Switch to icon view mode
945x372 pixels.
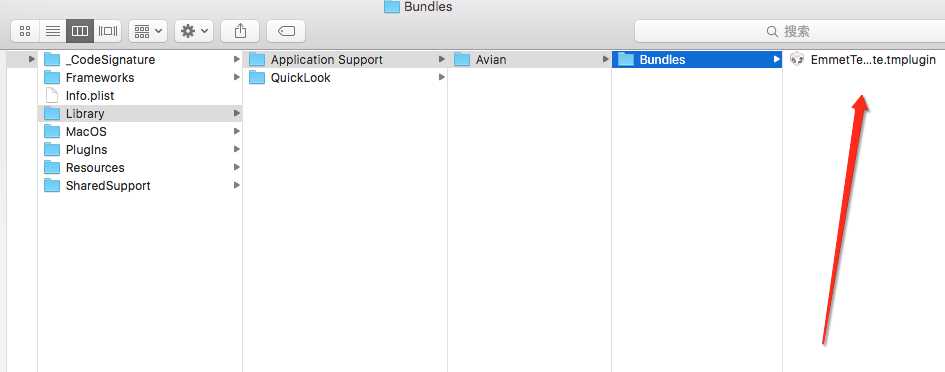coord(25,31)
